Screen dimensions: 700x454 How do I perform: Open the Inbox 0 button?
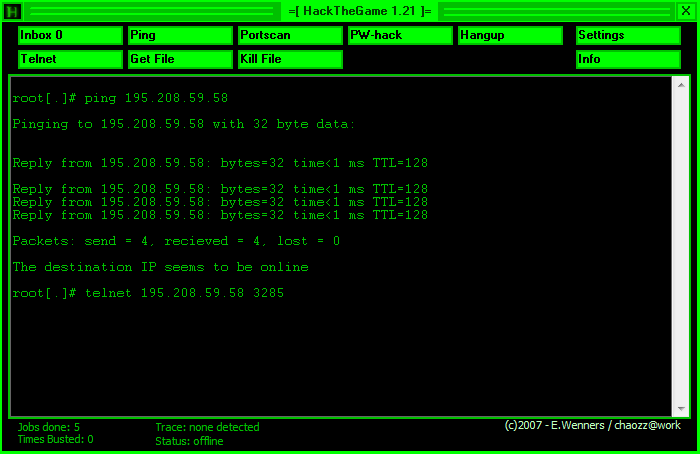click(x=70, y=35)
